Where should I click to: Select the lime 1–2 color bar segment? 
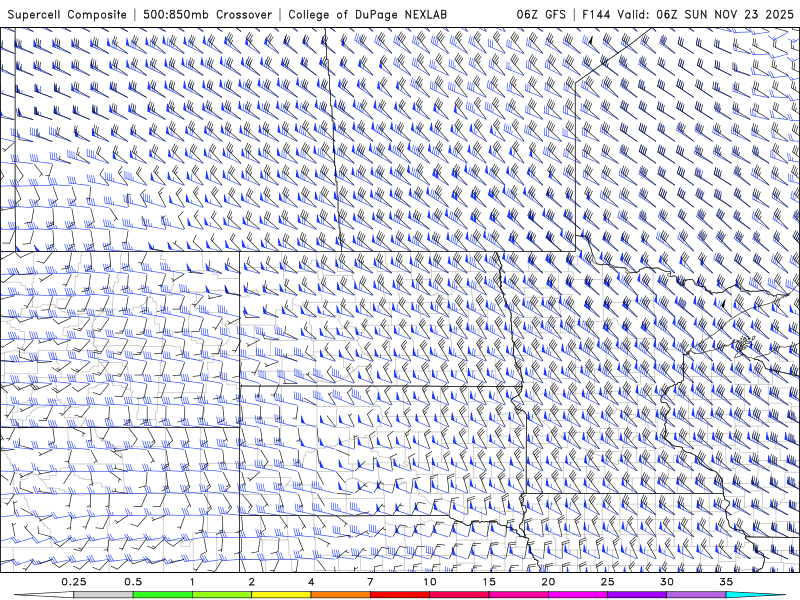(x=222, y=595)
